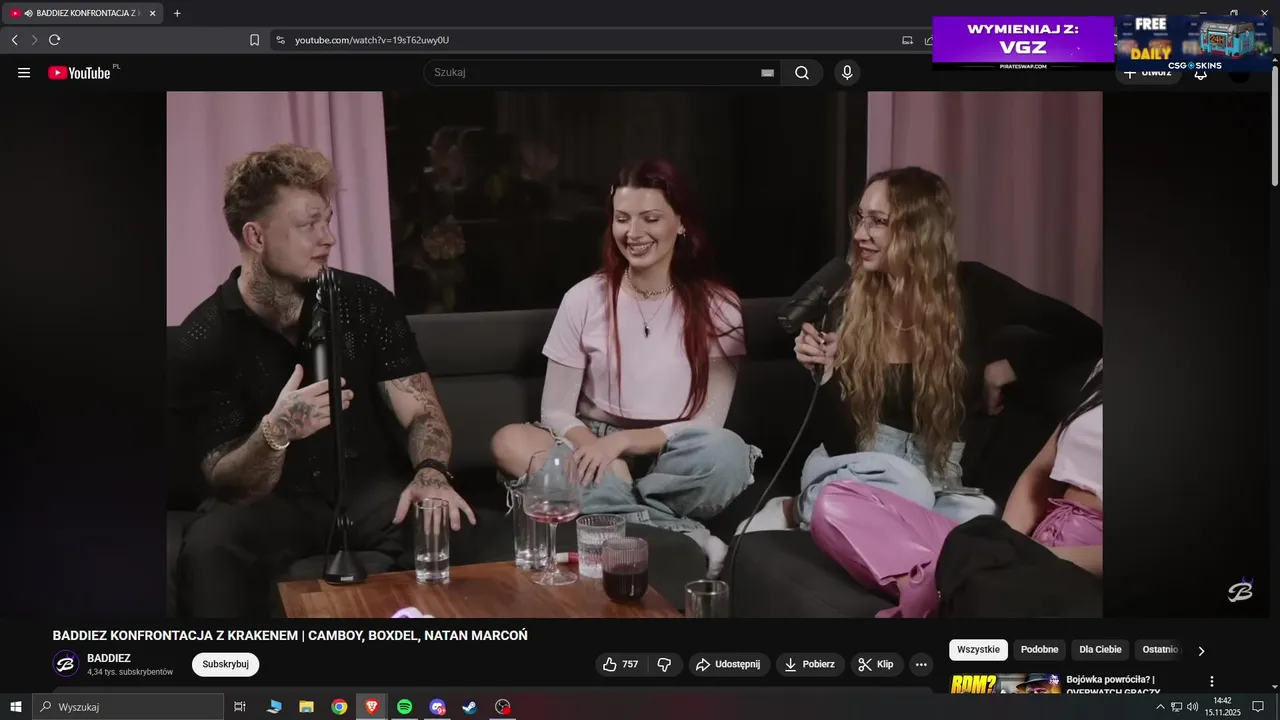Dislike the video with thumbs down
The width and height of the screenshot is (1280, 720).
[x=664, y=664]
